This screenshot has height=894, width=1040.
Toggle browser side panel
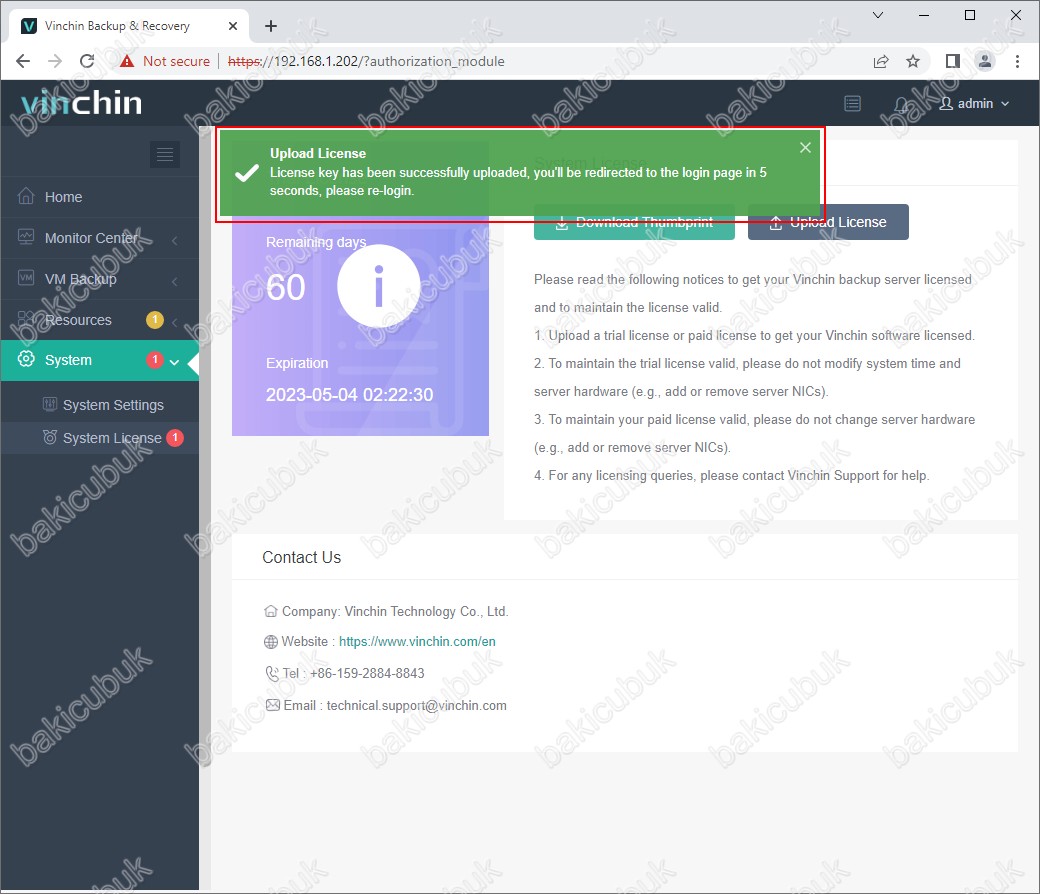click(x=952, y=61)
